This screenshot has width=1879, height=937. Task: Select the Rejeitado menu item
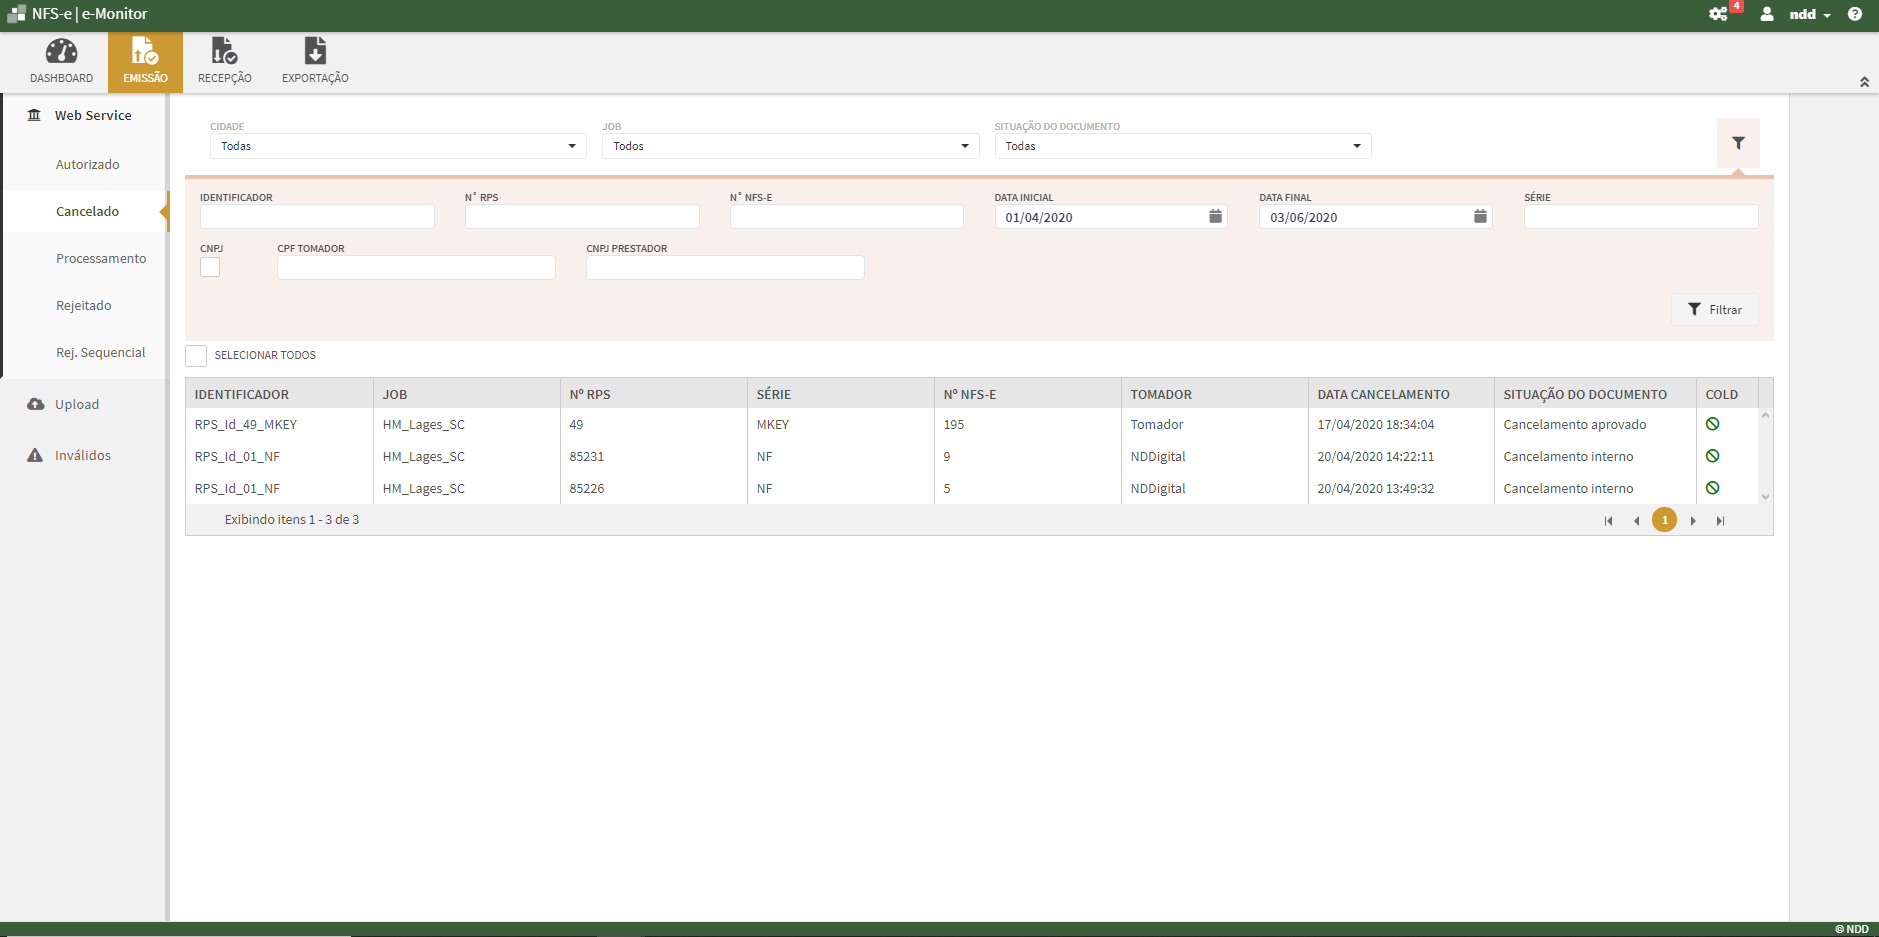click(x=85, y=305)
